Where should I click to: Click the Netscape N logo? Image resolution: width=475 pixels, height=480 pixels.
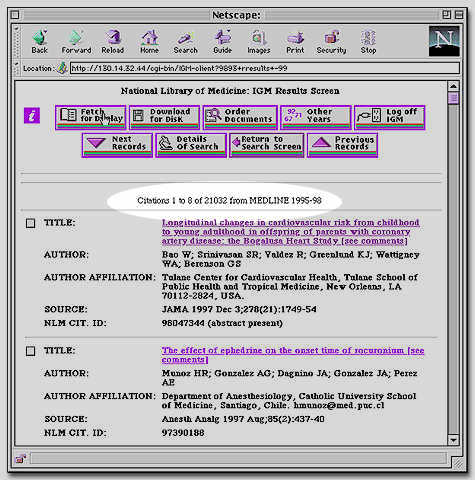pyautogui.click(x=444, y=41)
